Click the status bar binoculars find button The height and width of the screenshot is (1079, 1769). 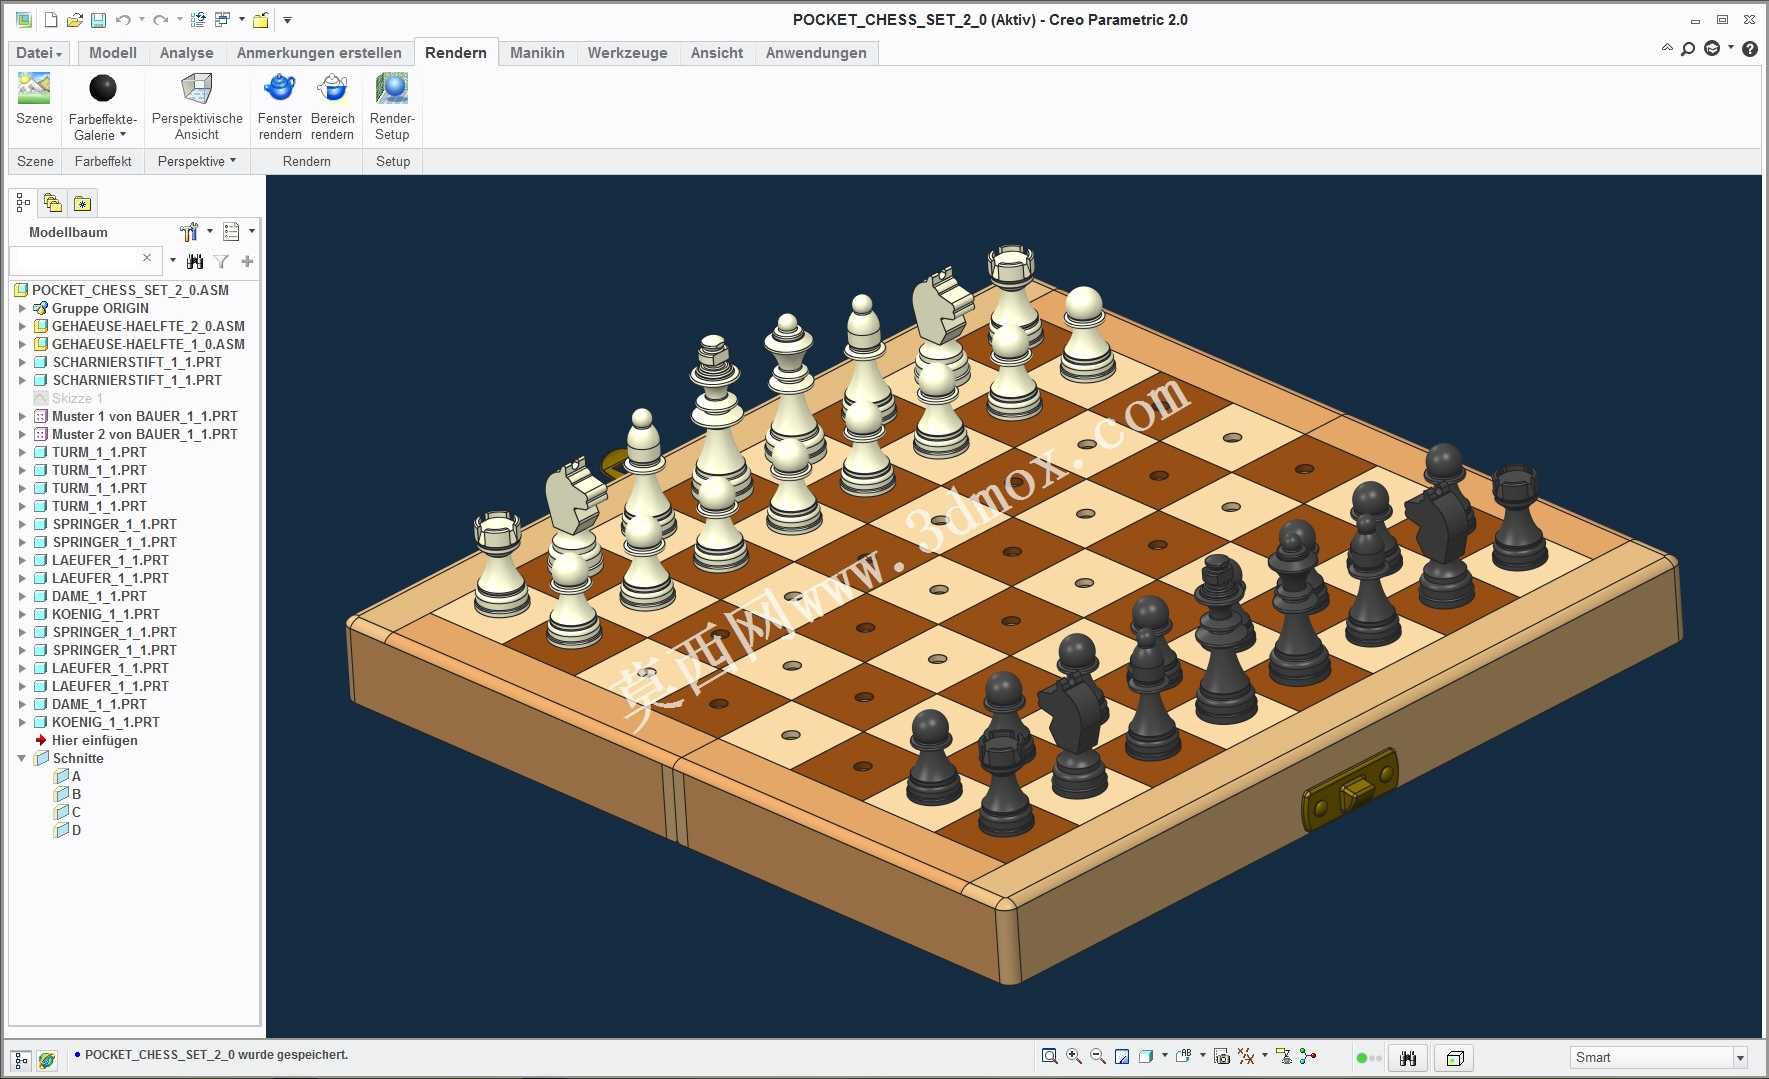(1408, 1057)
